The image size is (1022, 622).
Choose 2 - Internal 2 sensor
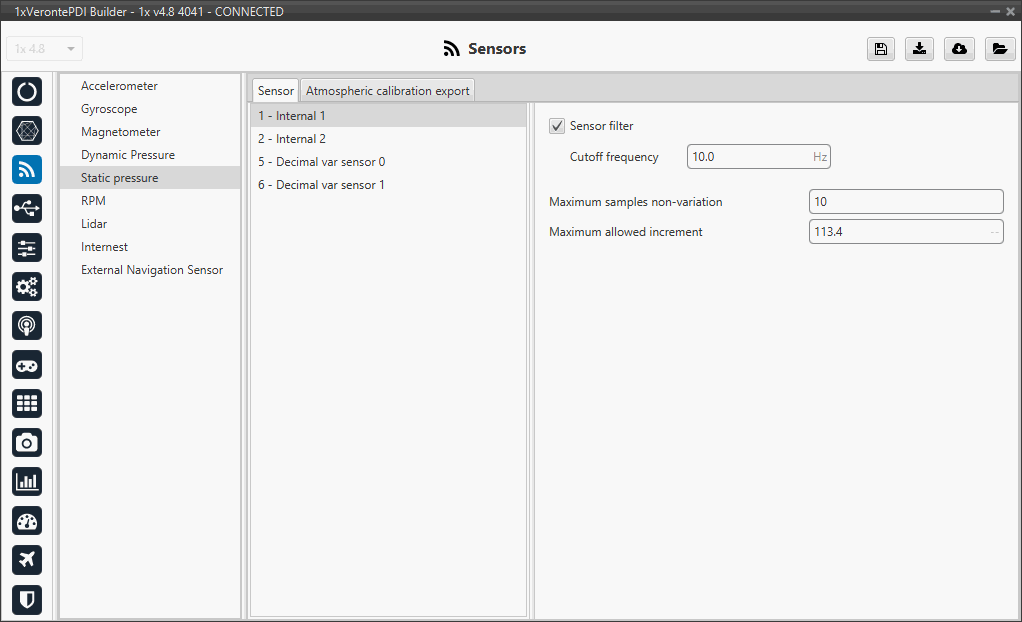coord(292,139)
